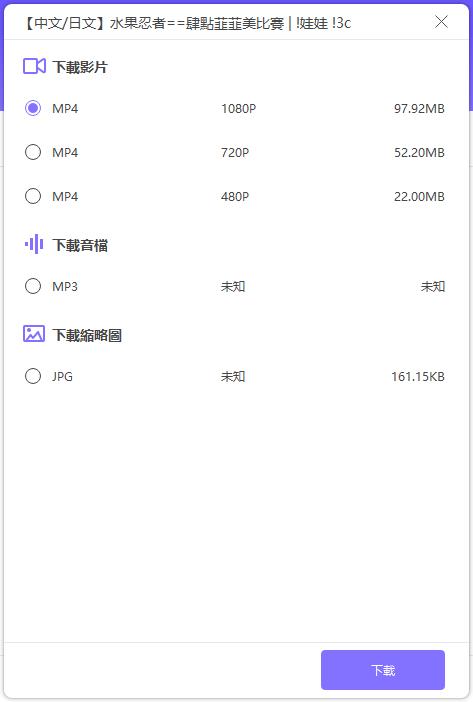473x702 pixels.
Task: Click the 97.92MB file size text
Action: coord(419,108)
